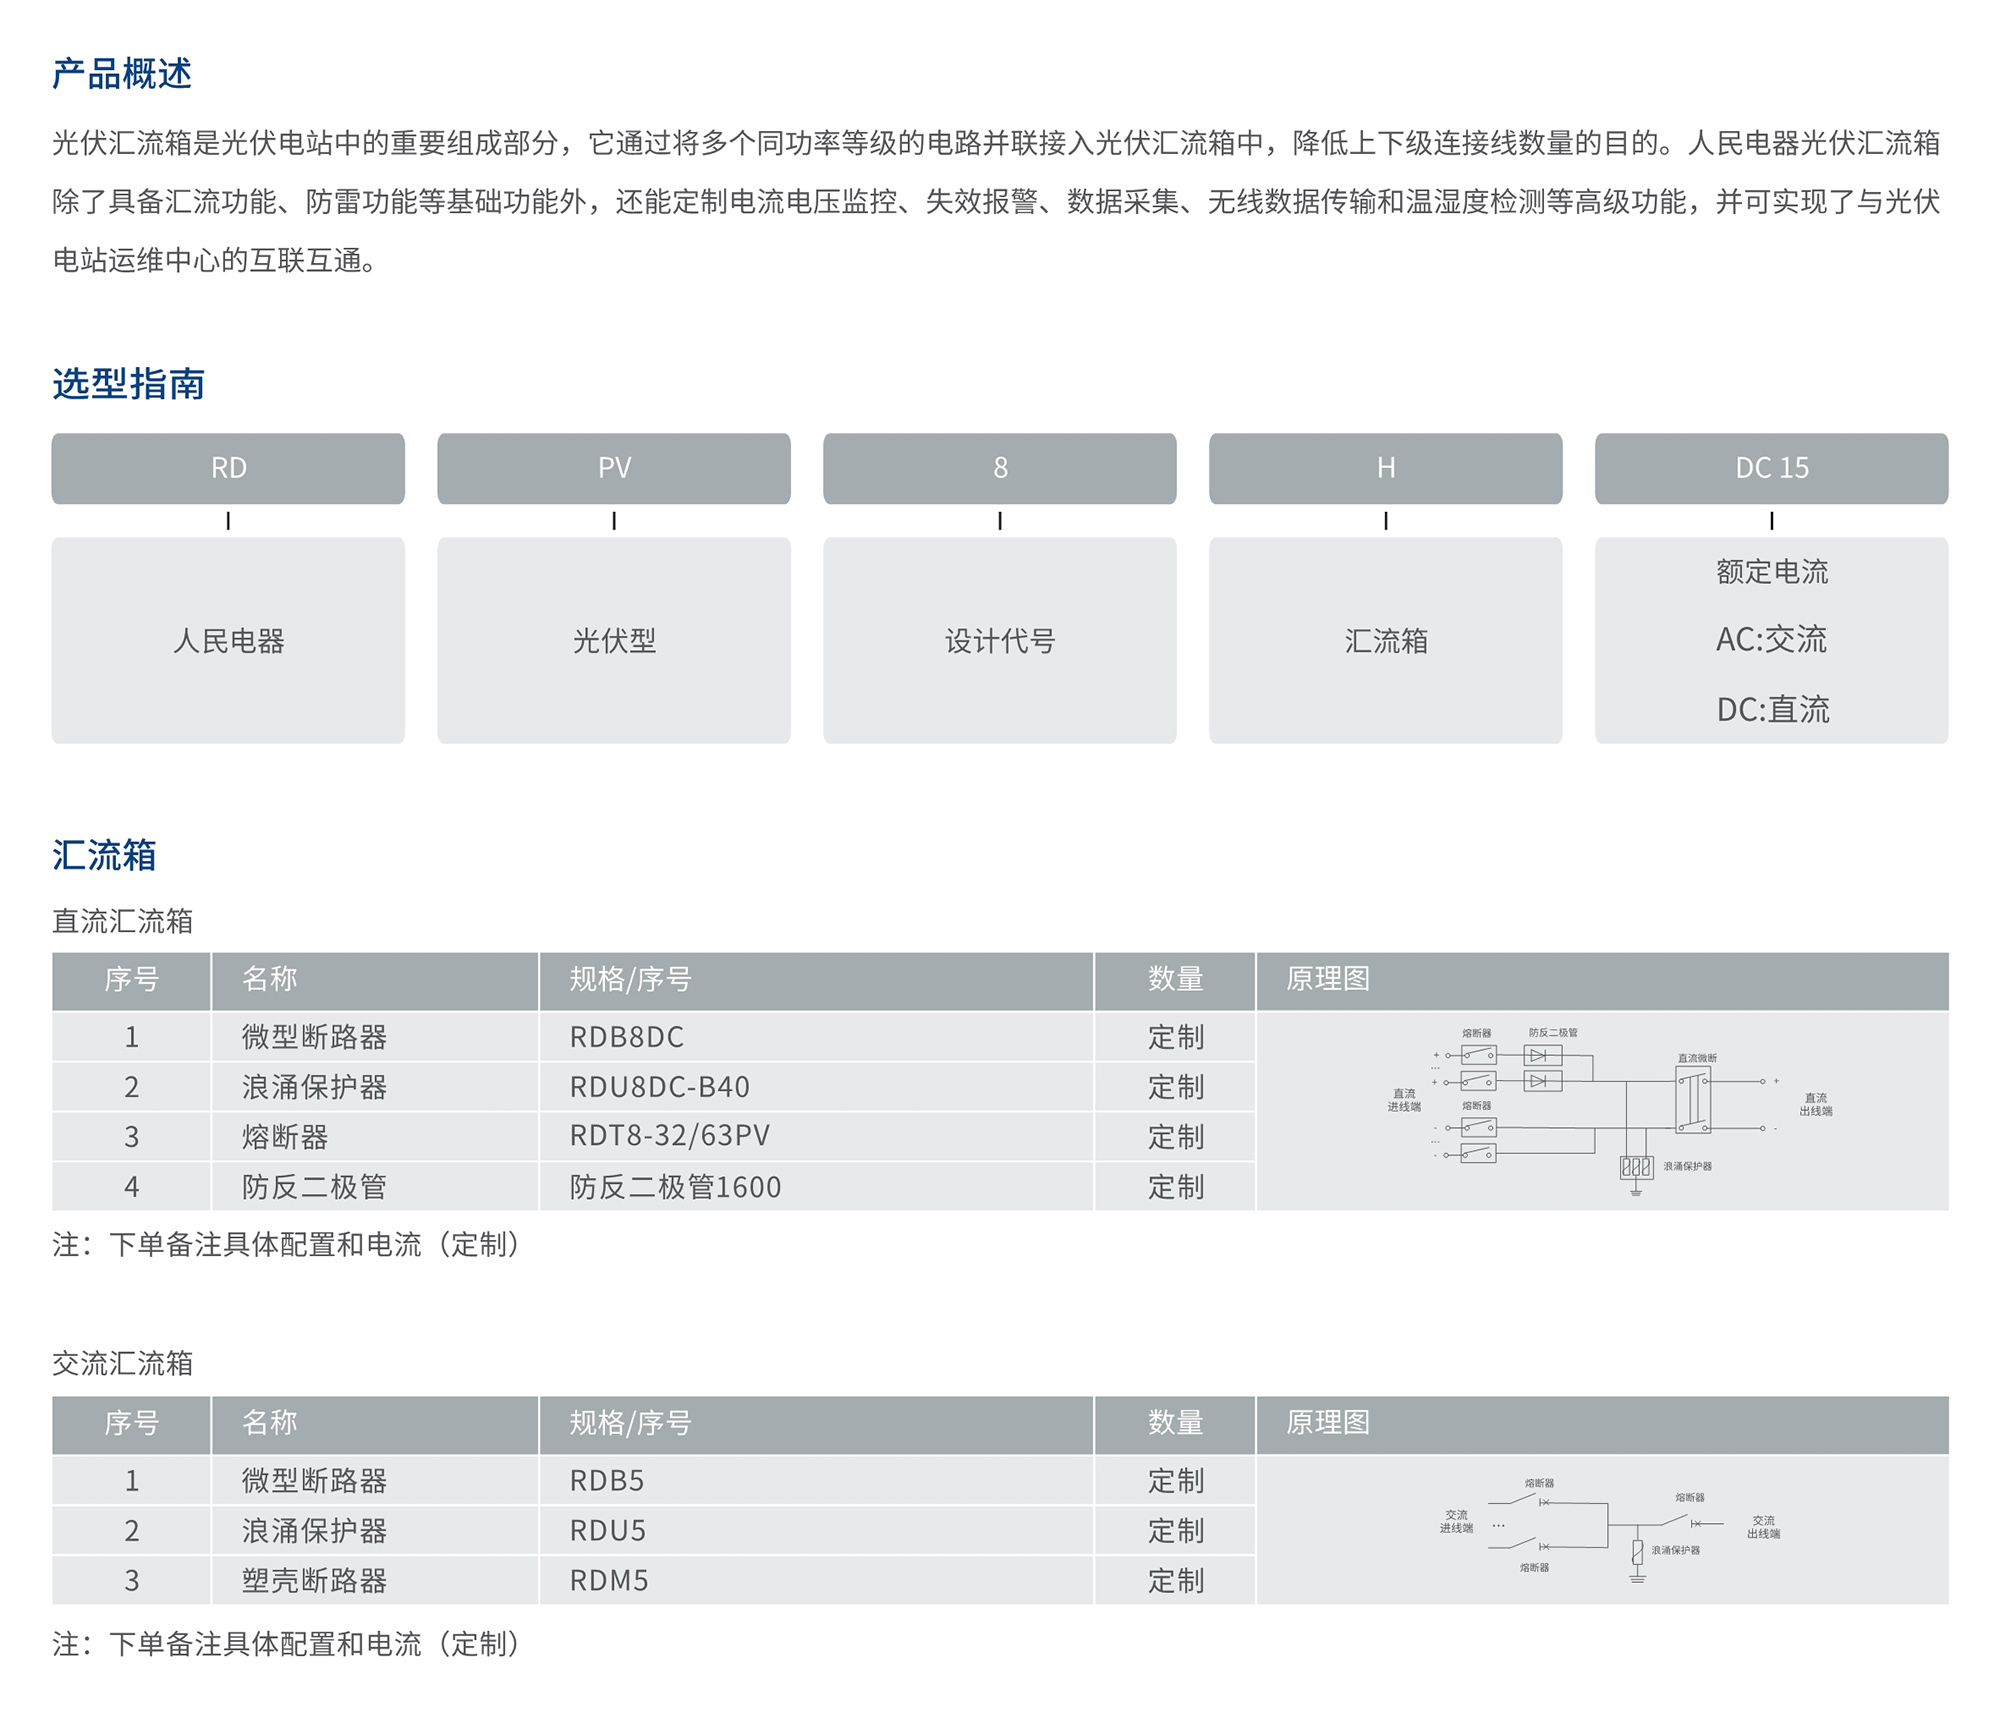Click the 人民电器 description box
2000x1712 pixels.
[x=228, y=640]
